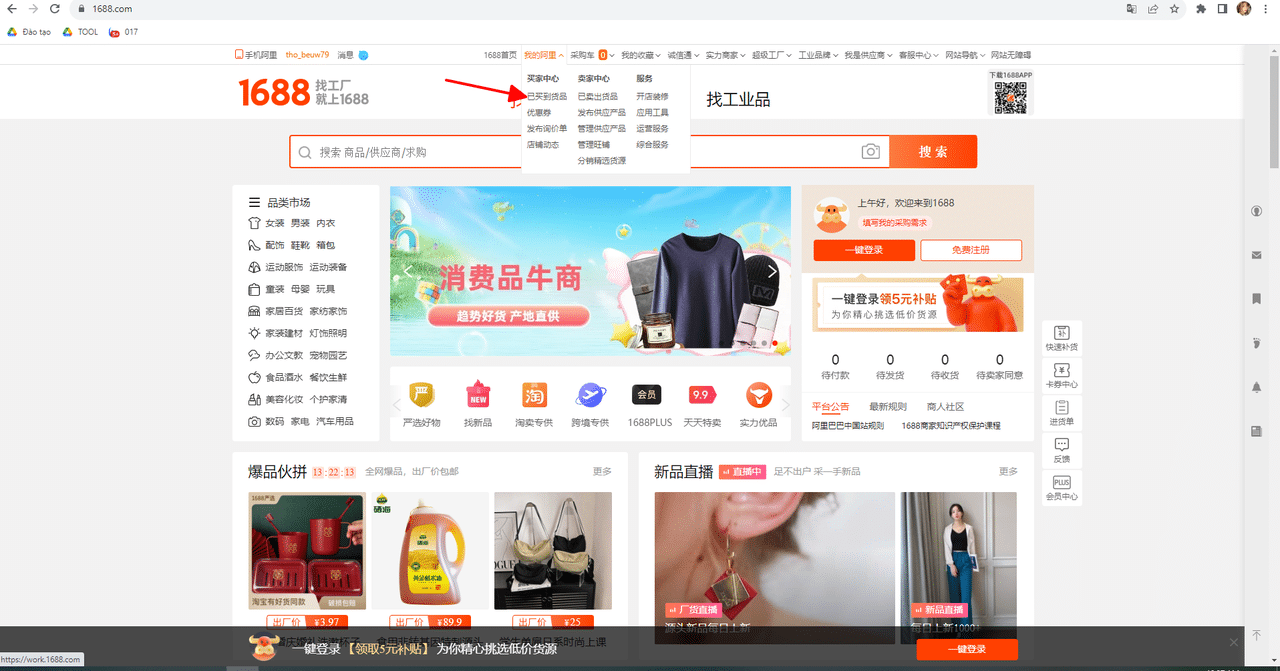Expand the 我的收藏 dropdown
1280x671 pixels.
[x=640, y=55]
